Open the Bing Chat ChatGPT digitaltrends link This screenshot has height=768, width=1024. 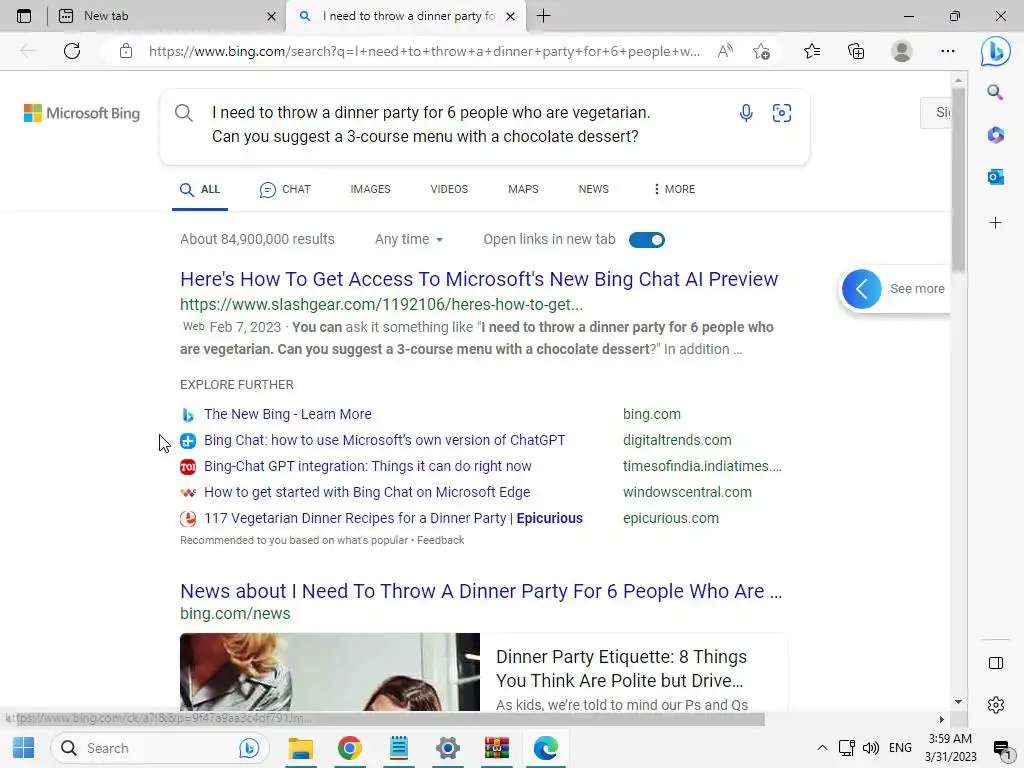(x=385, y=440)
